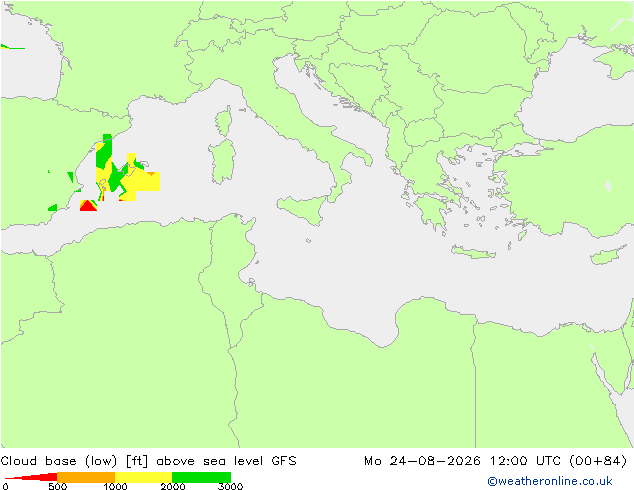Click the island of Corsica on map

(x=224, y=121)
